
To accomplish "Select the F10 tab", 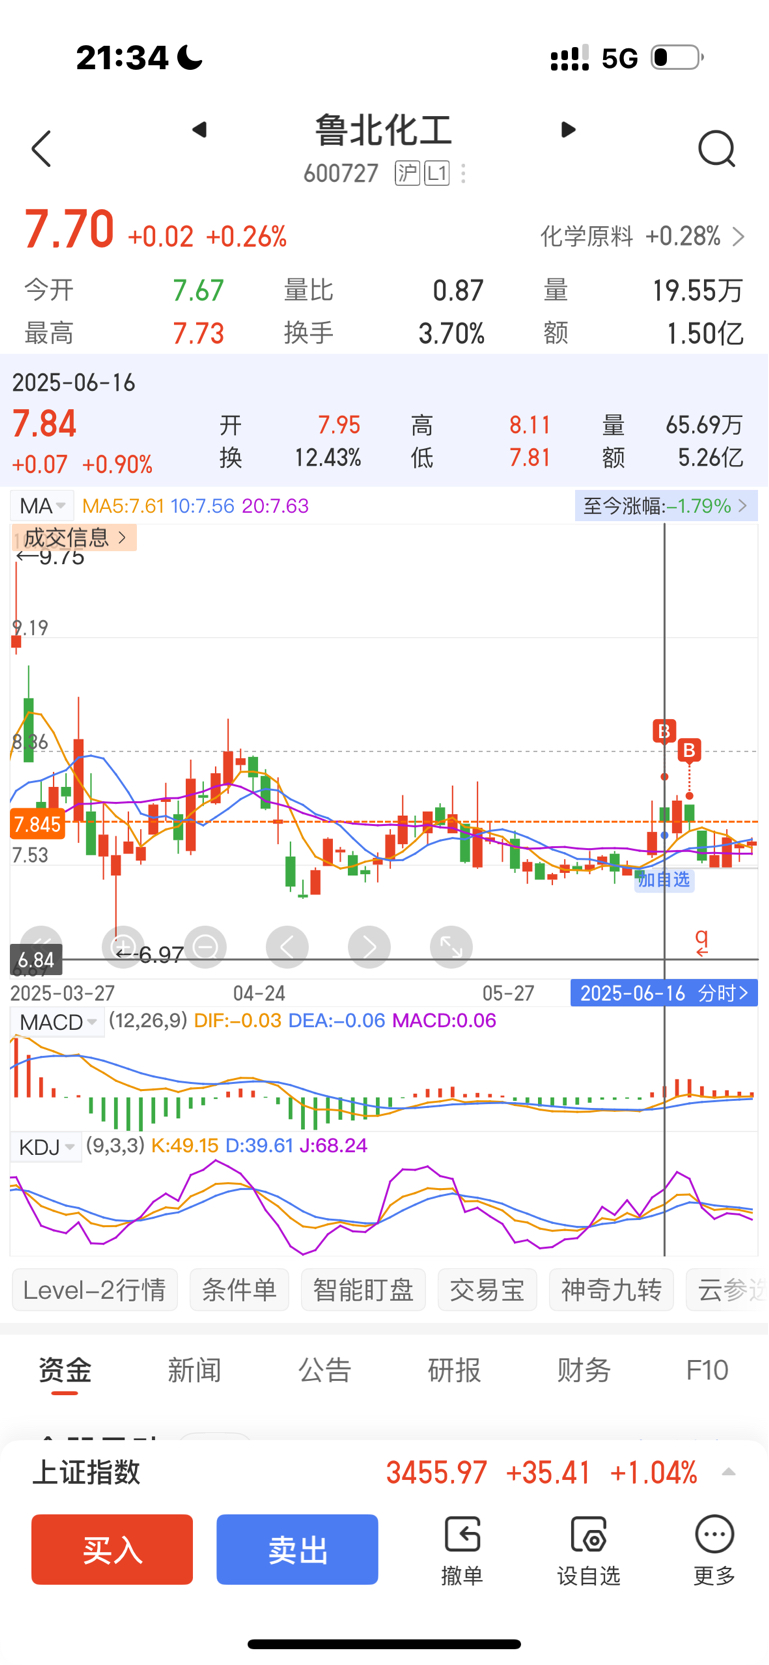I will click(x=707, y=1370).
